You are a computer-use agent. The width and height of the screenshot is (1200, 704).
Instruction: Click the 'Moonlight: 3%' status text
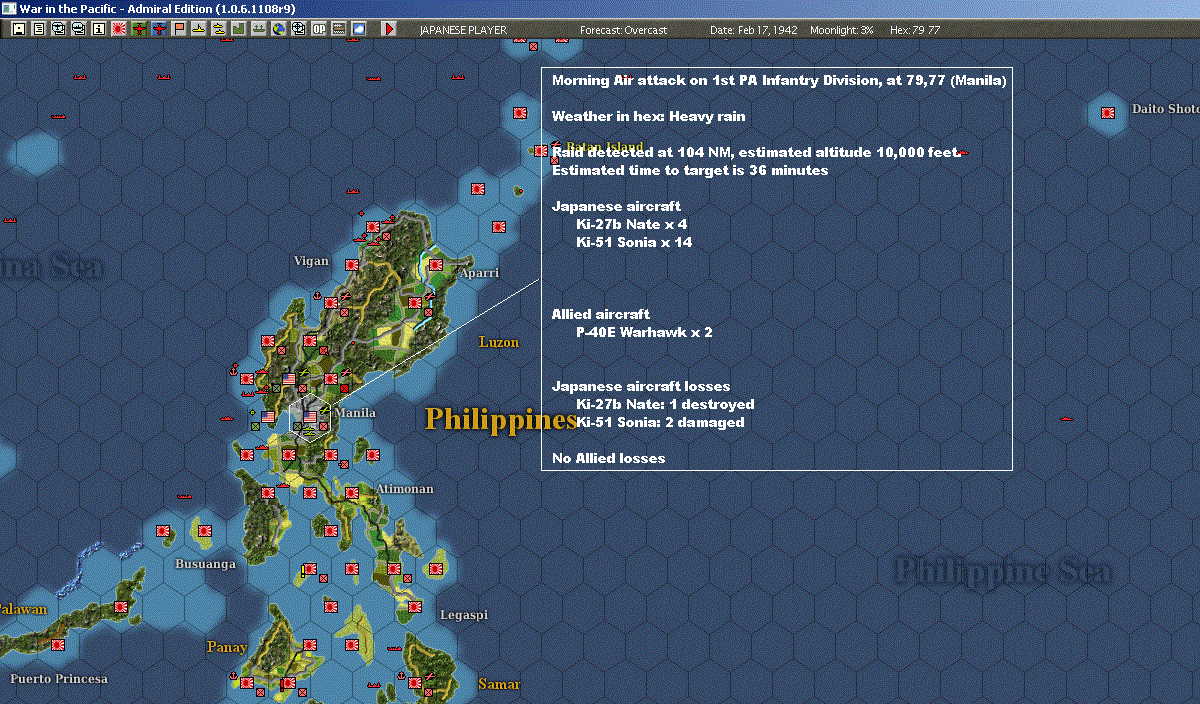pos(842,30)
